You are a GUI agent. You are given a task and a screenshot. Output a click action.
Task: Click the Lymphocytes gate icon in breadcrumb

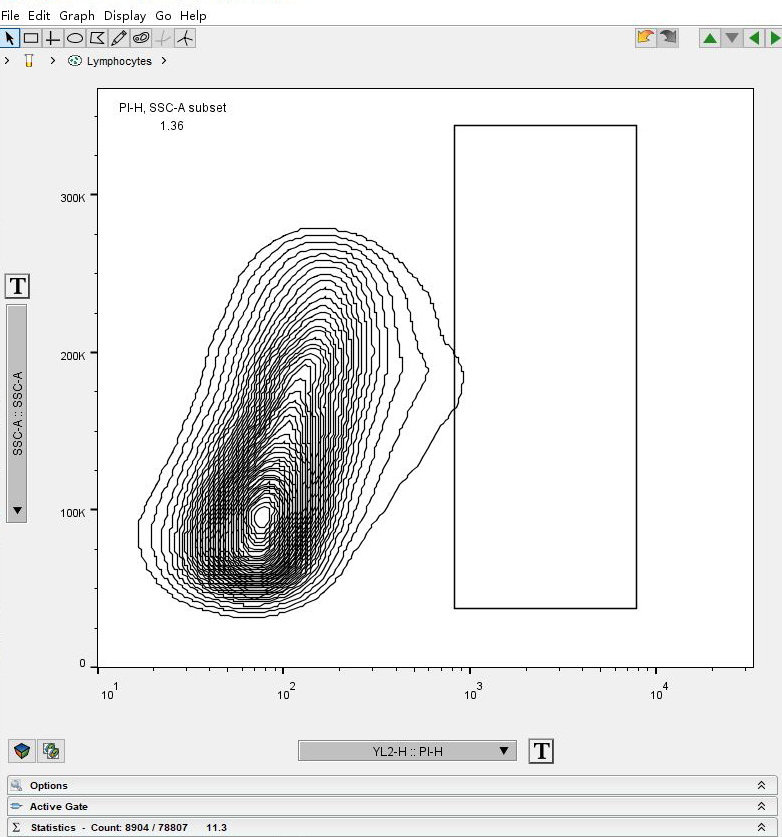(75, 61)
